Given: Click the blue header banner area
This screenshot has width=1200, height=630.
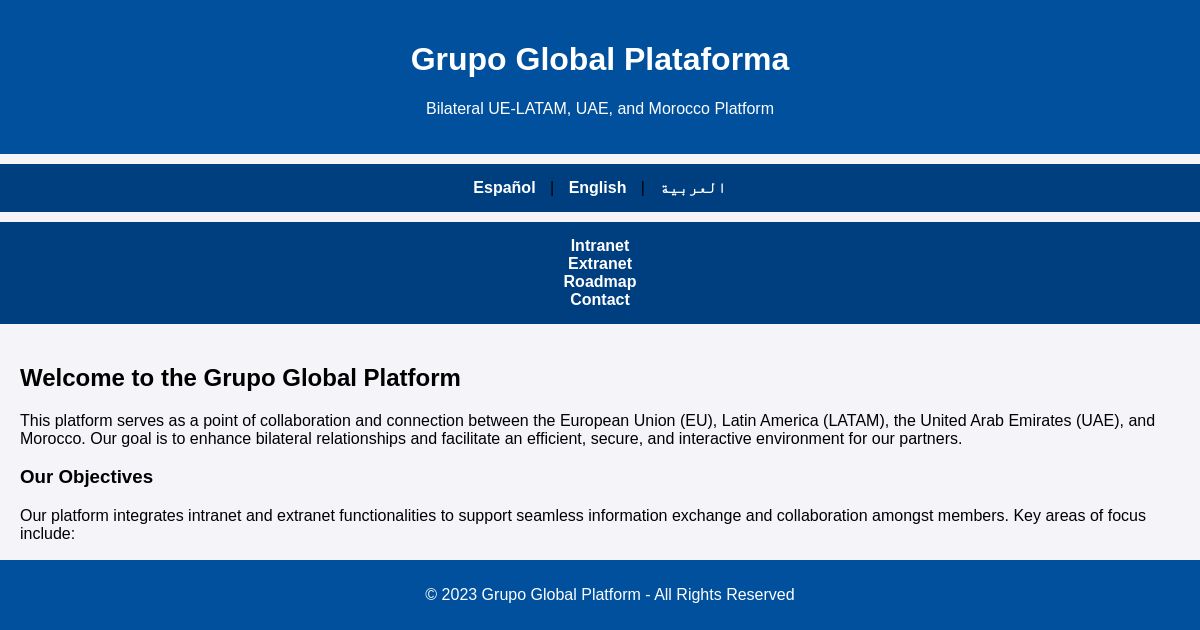Looking at the screenshot, I should (x=150, y=77).
